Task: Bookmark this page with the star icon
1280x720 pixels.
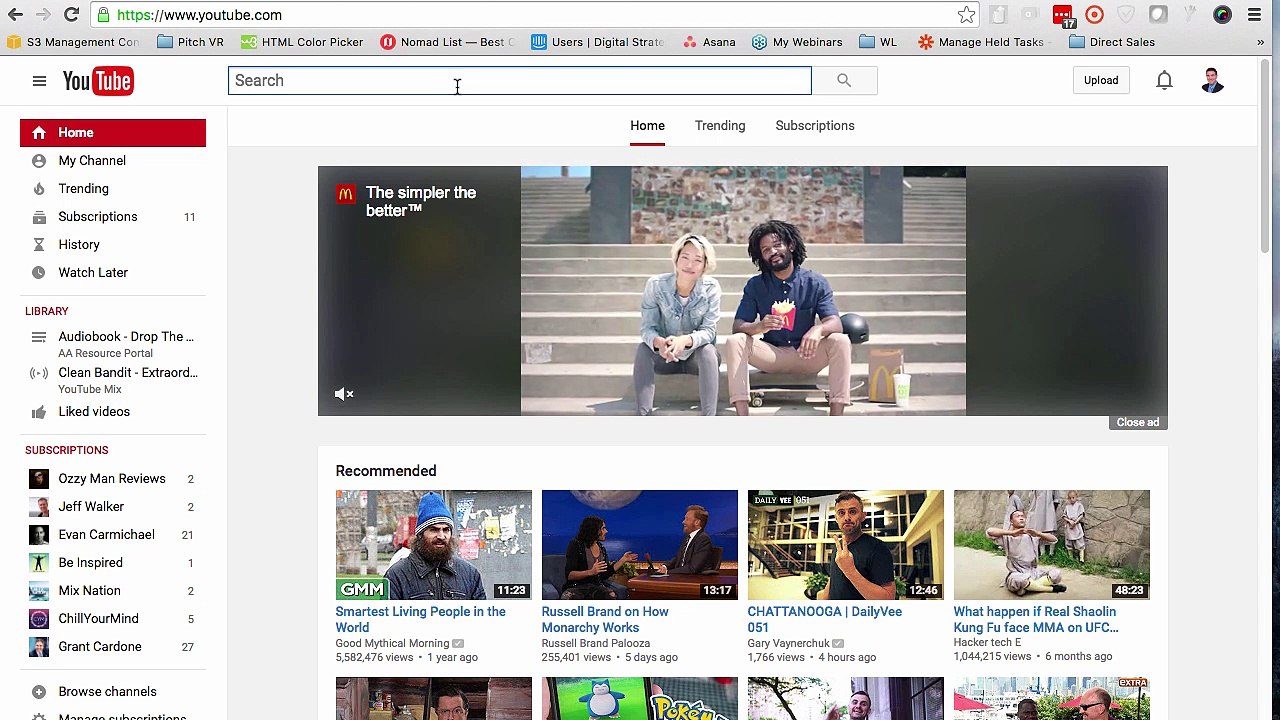Action: [x=966, y=15]
